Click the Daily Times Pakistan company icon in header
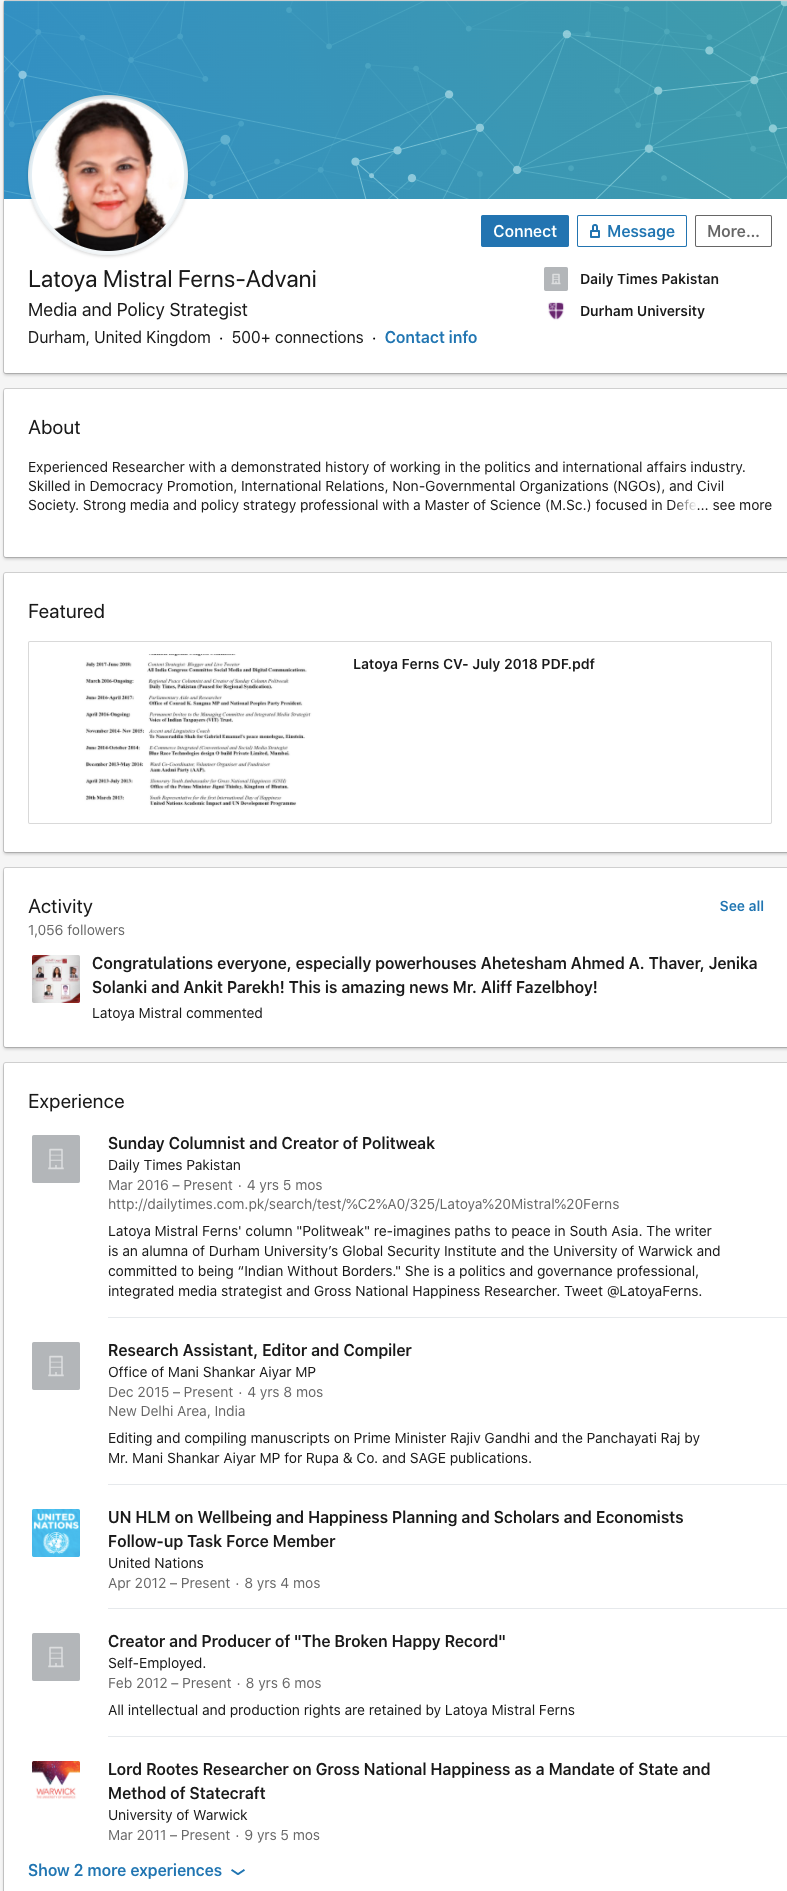The height and width of the screenshot is (1891, 787). coord(556,279)
